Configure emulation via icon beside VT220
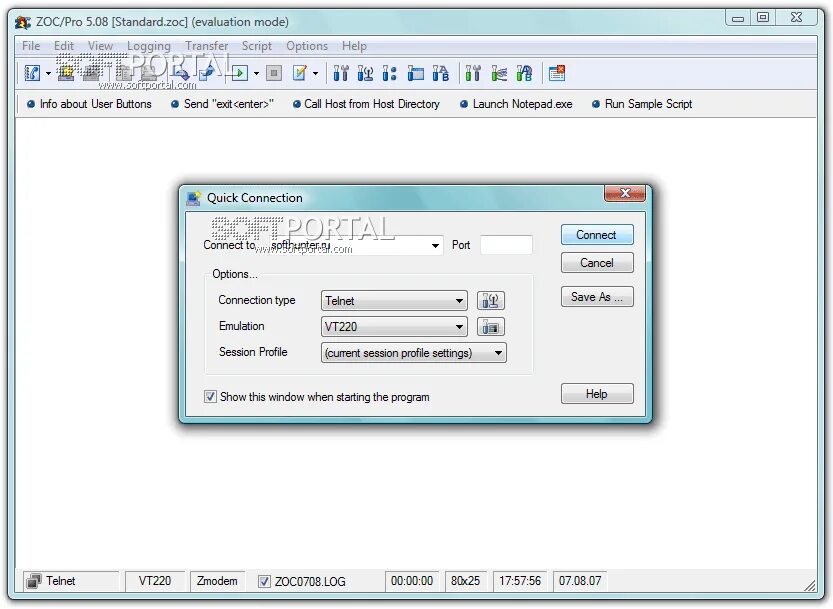Viewport: 833px width, 609px height. 490,327
